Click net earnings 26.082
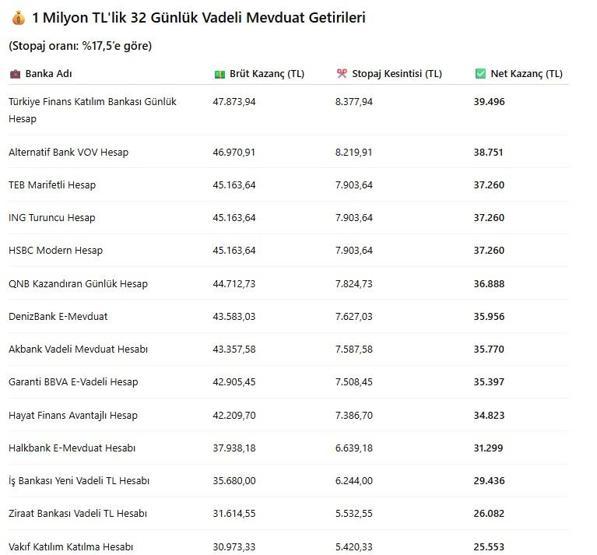Image resolution: width=597 pixels, height=555 pixels. (489, 514)
